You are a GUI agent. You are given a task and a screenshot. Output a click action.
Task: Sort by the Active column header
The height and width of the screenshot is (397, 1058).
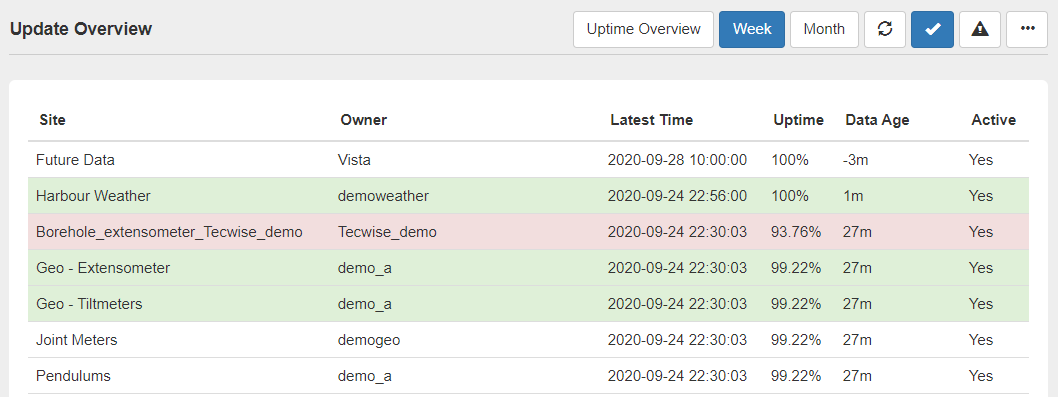point(993,120)
